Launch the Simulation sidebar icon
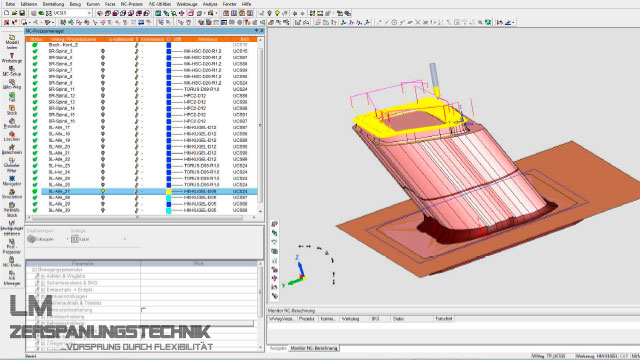This screenshot has height=360, width=640. (x=12, y=194)
